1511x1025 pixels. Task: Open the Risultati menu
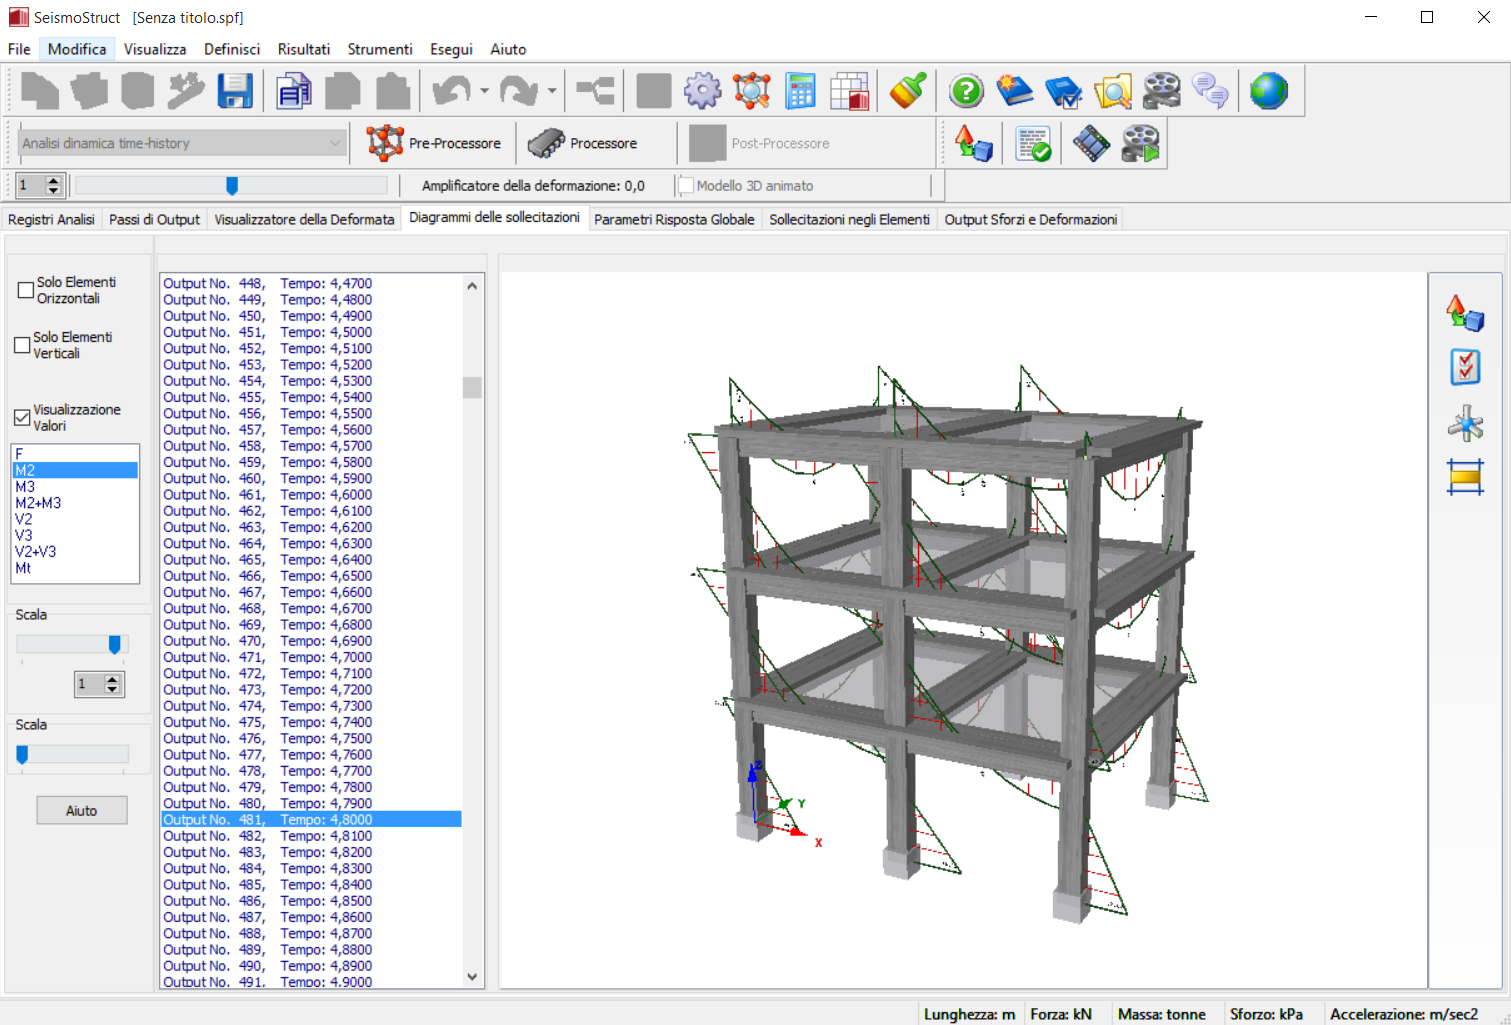tap(303, 49)
